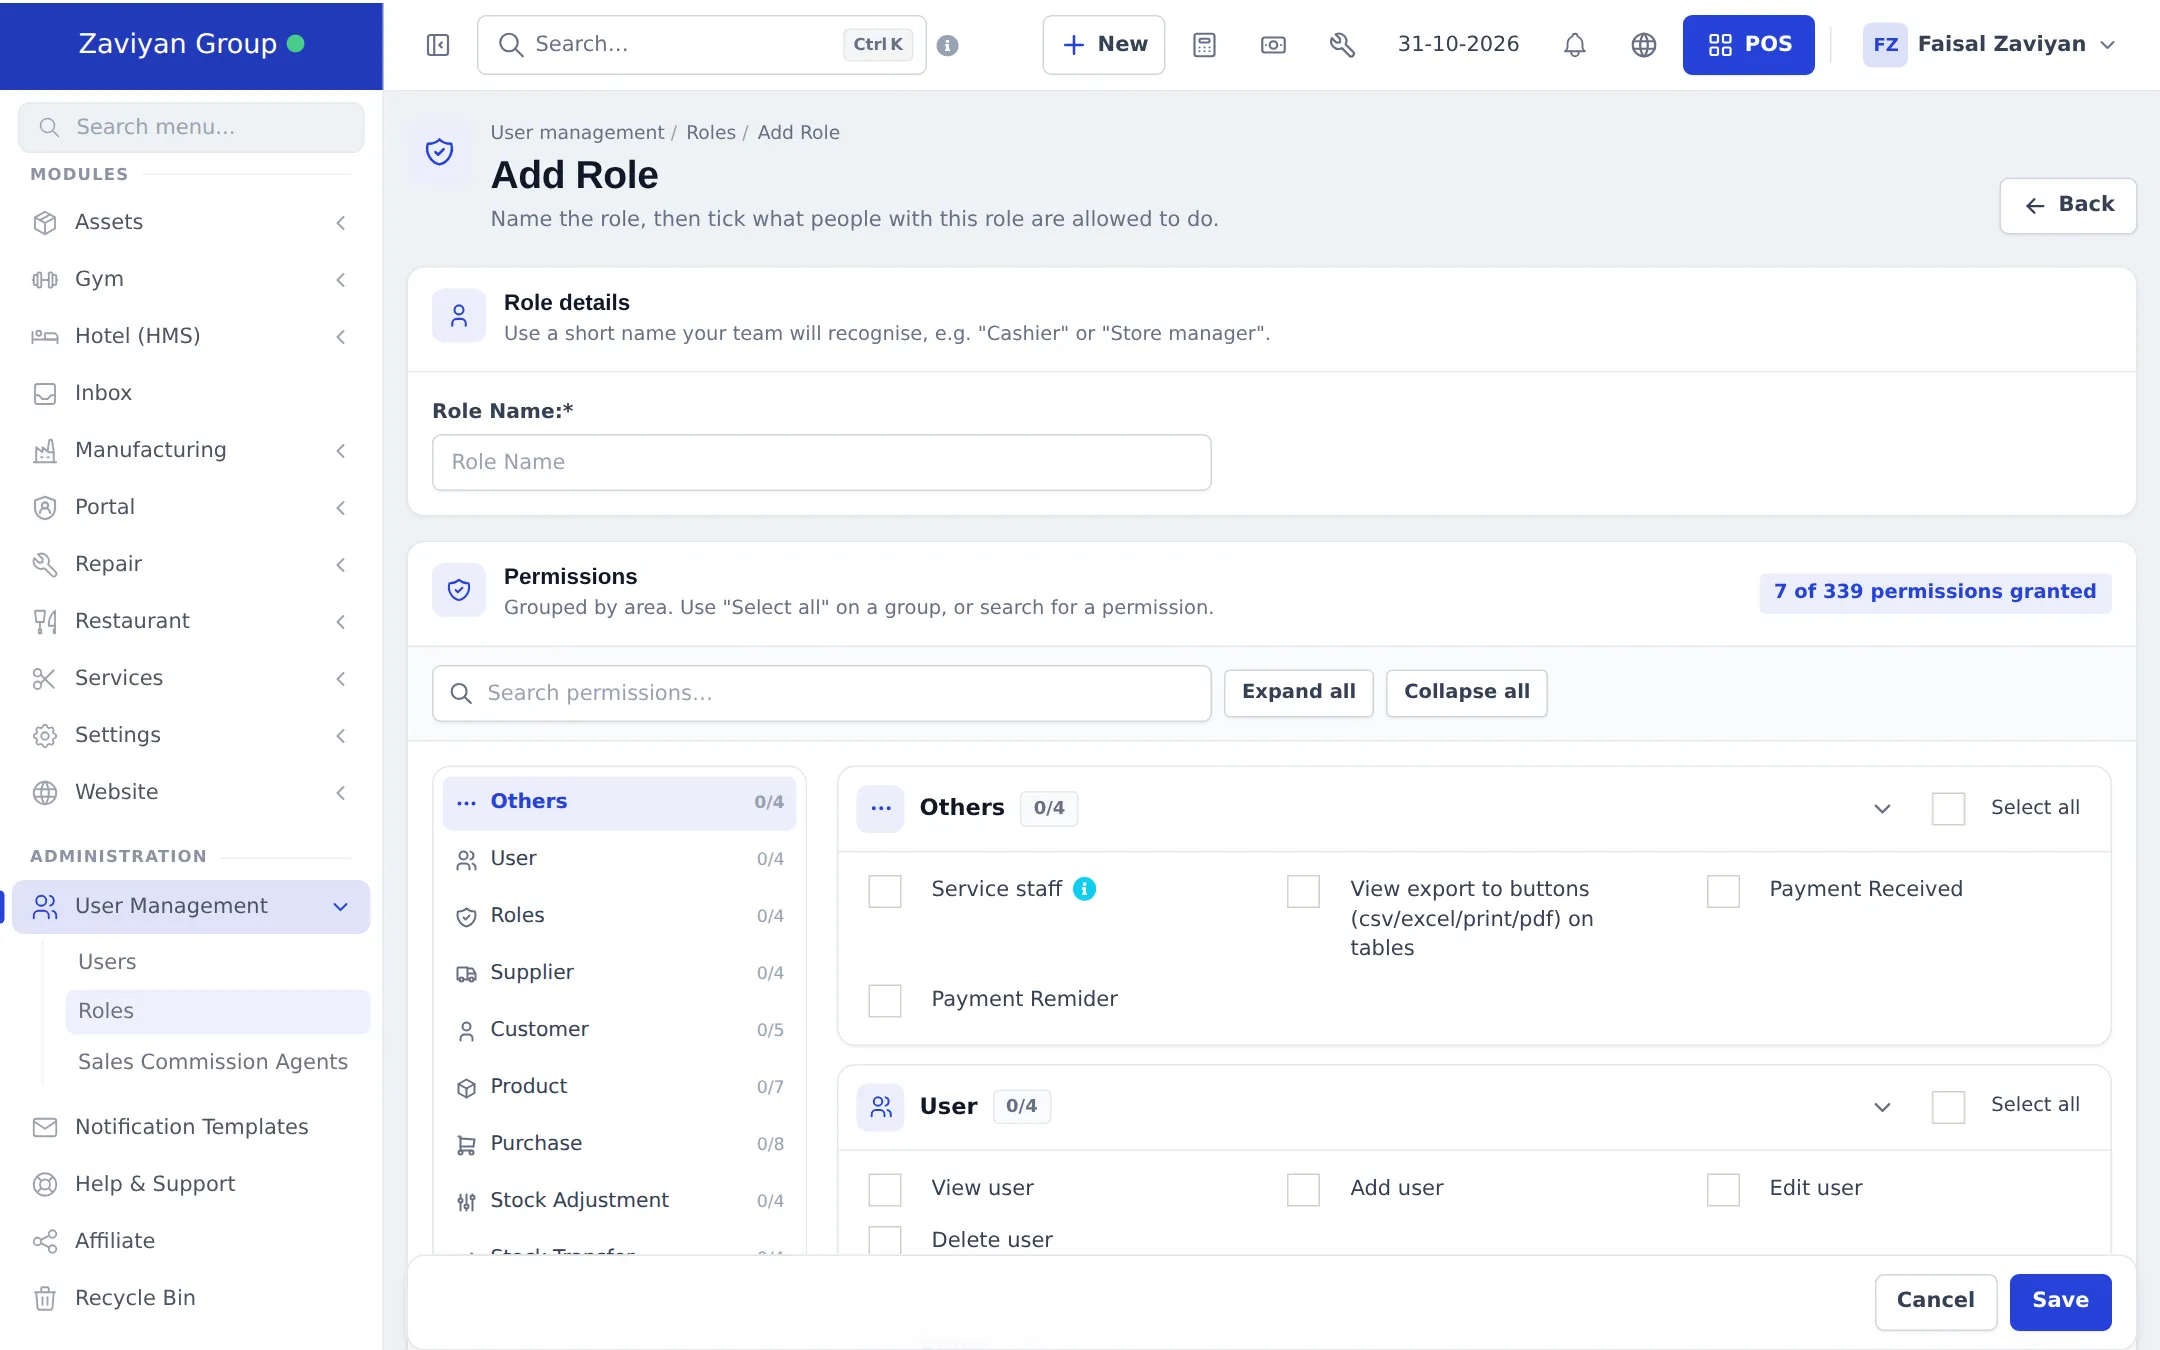The width and height of the screenshot is (2160, 1350).
Task: Jump to Purchase permission group
Action: [619, 1143]
